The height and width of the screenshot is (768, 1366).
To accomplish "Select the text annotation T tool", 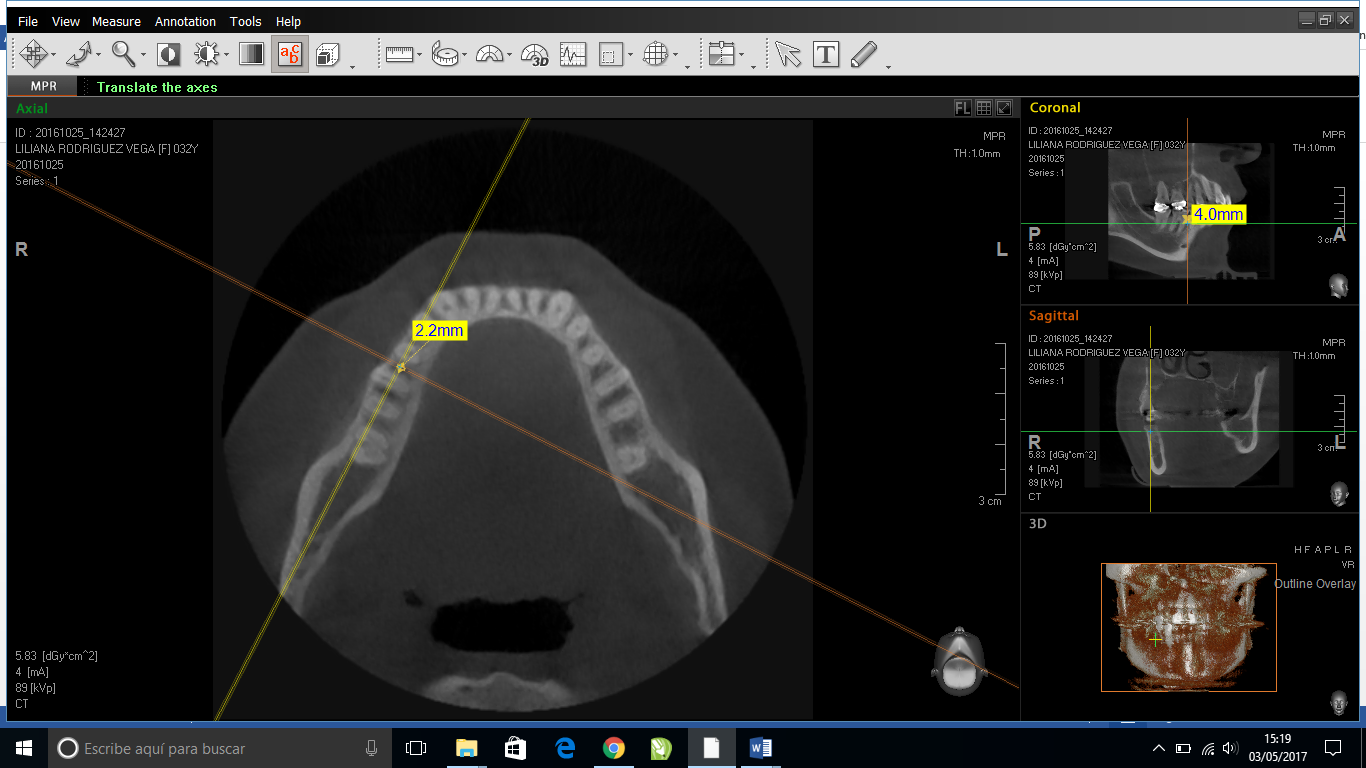I will tap(826, 55).
